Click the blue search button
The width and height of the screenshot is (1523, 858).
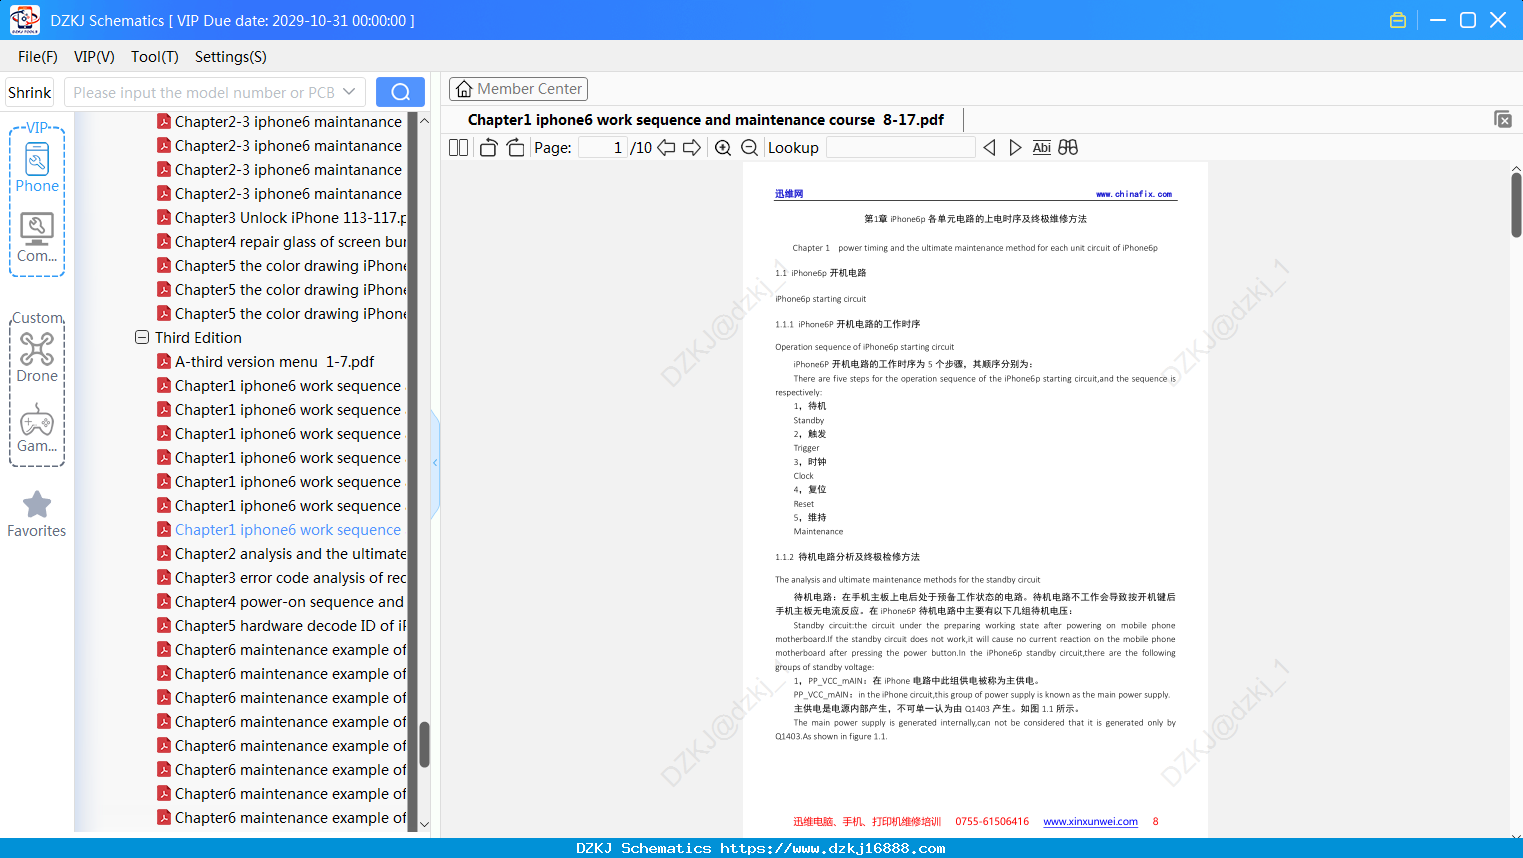tap(400, 92)
